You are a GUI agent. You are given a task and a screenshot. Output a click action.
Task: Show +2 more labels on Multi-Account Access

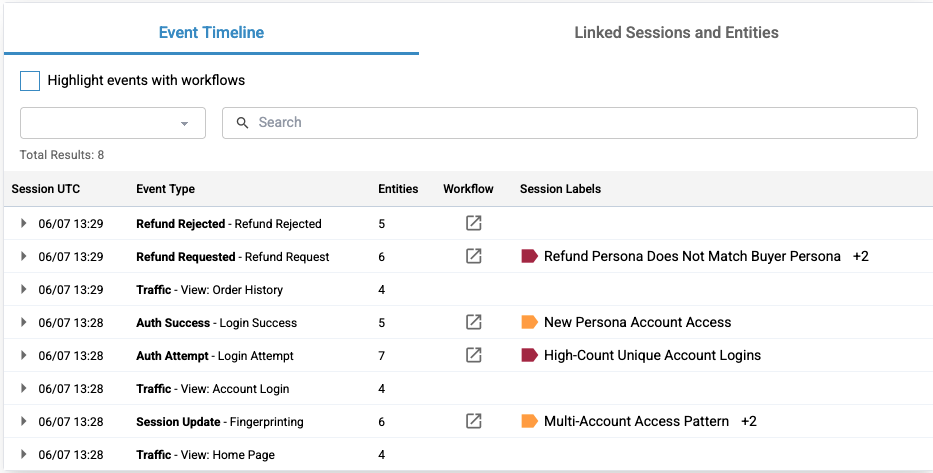pos(748,421)
